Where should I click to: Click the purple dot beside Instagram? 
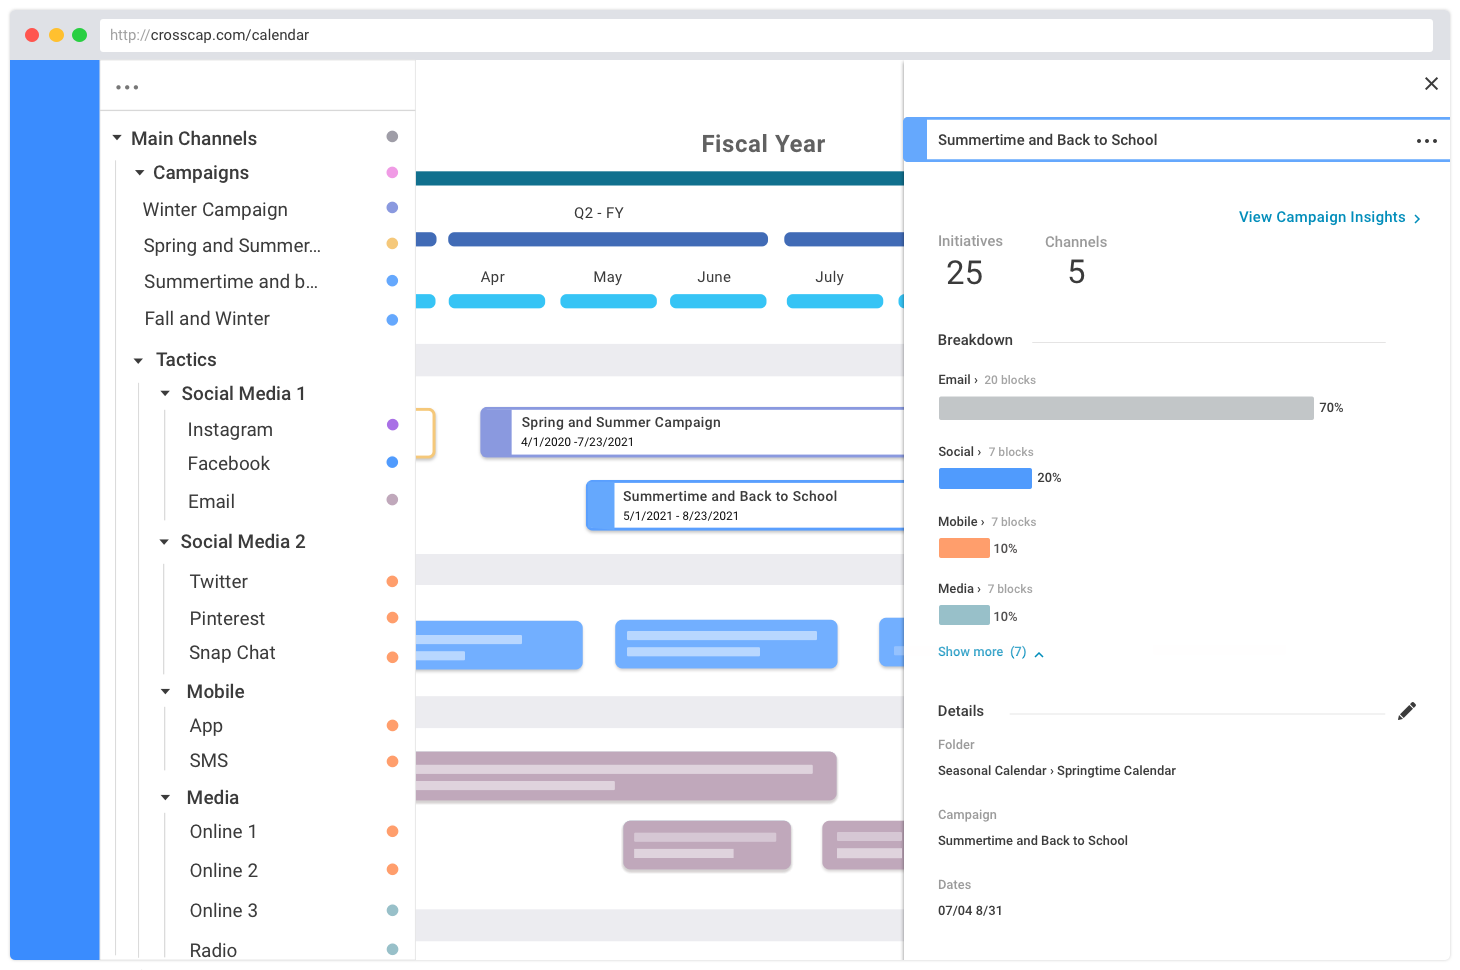click(392, 425)
